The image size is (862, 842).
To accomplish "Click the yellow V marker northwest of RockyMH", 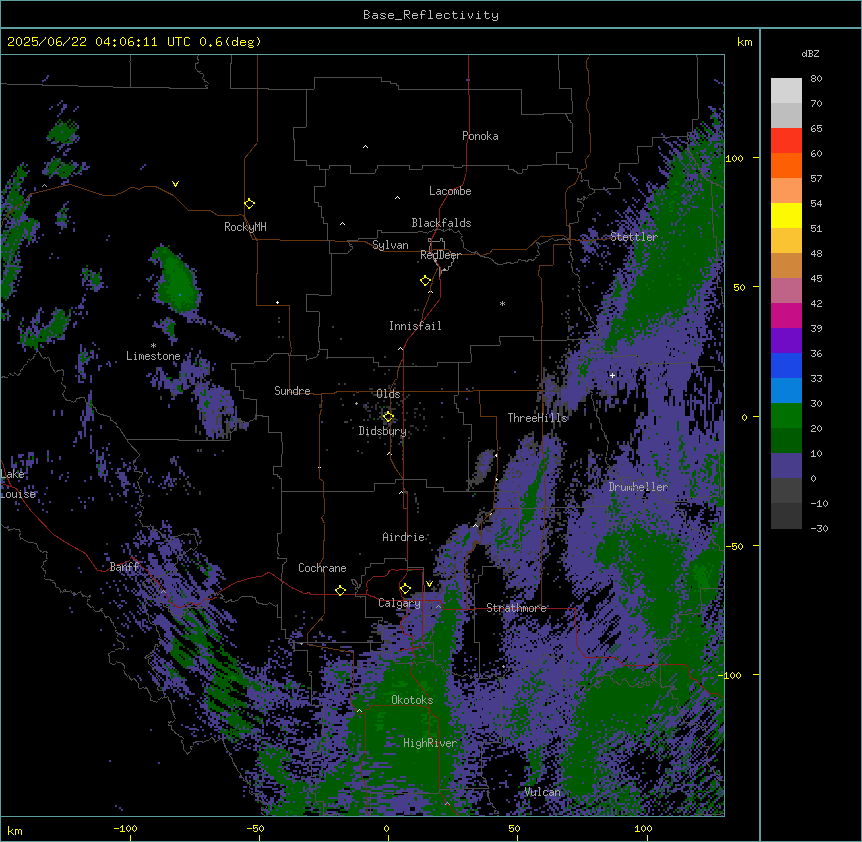I will coord(175,184).
